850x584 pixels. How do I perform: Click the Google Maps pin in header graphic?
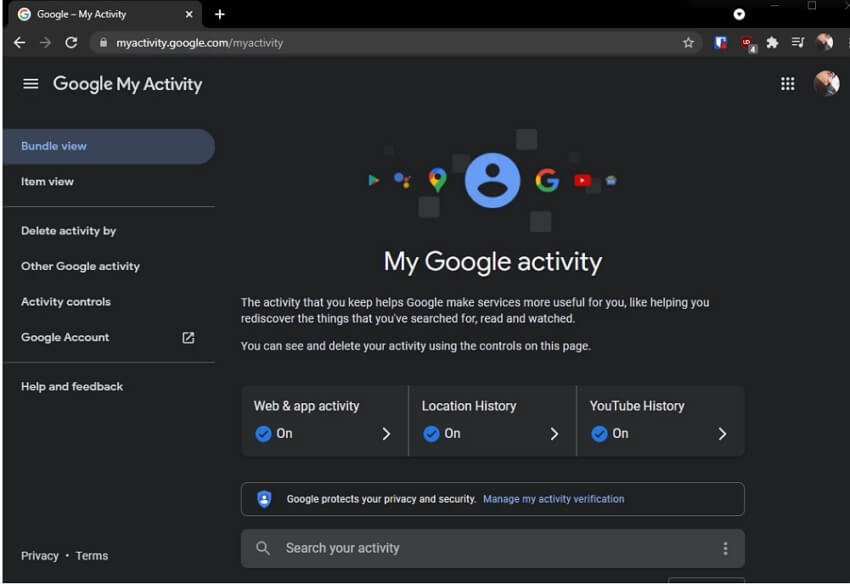[x=436, y=179]
